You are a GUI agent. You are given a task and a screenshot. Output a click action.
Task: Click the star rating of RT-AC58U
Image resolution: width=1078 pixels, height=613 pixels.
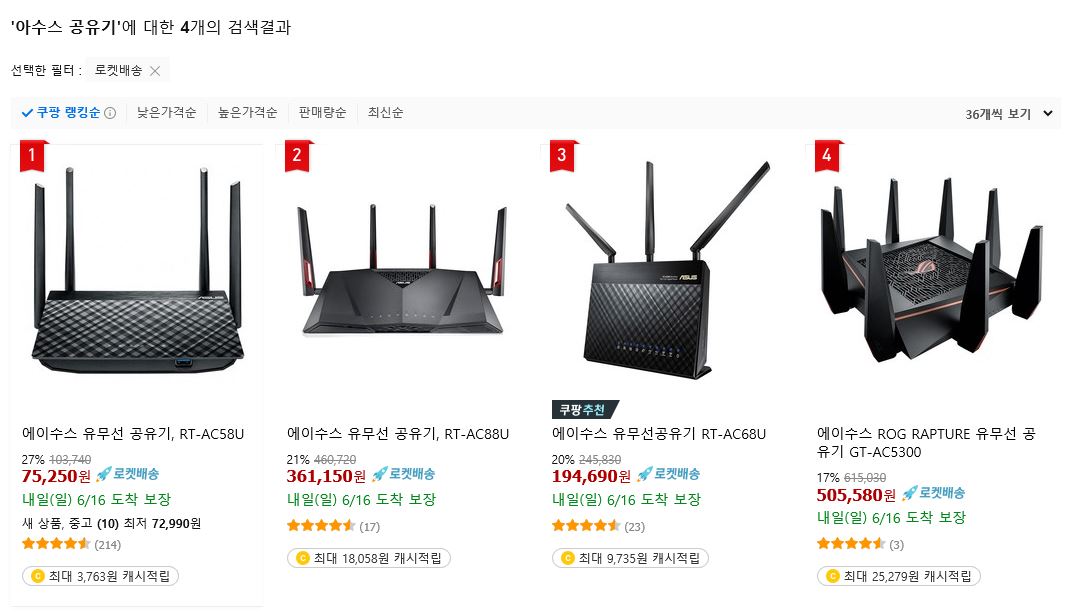tap(56, 544)
